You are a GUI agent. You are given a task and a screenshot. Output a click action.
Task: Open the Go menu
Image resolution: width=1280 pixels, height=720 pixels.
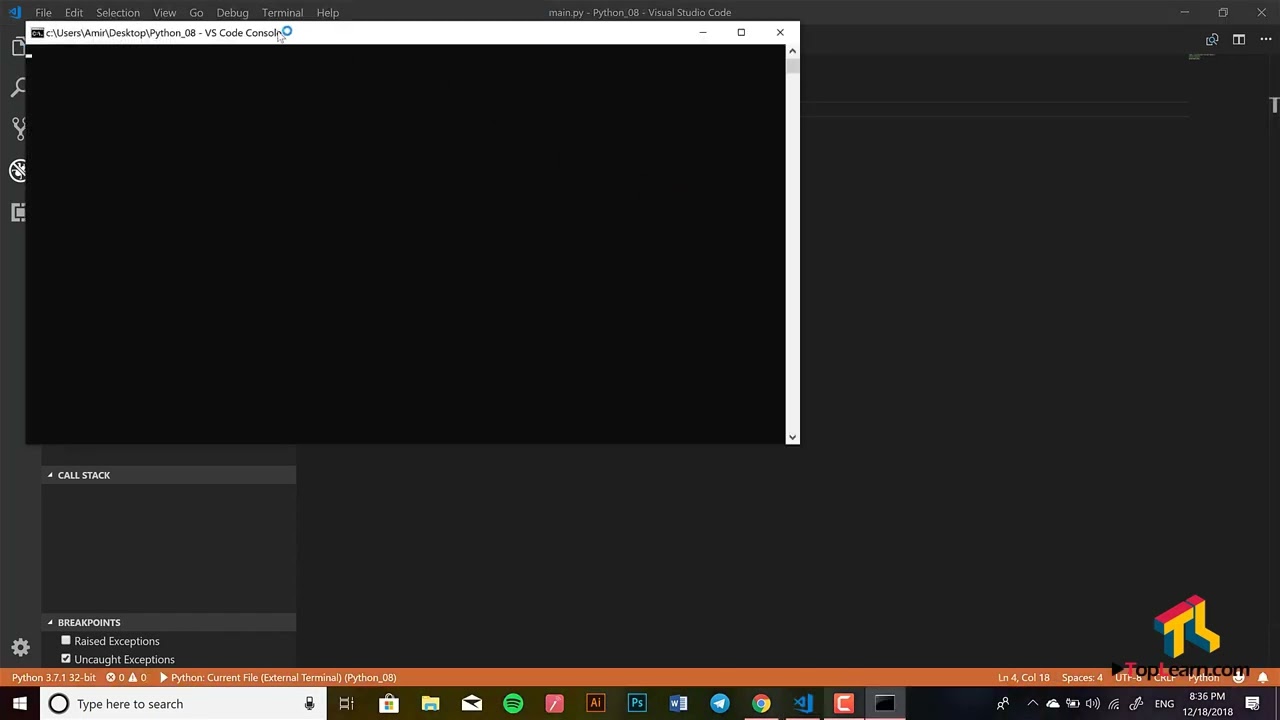tap(196, 12)
